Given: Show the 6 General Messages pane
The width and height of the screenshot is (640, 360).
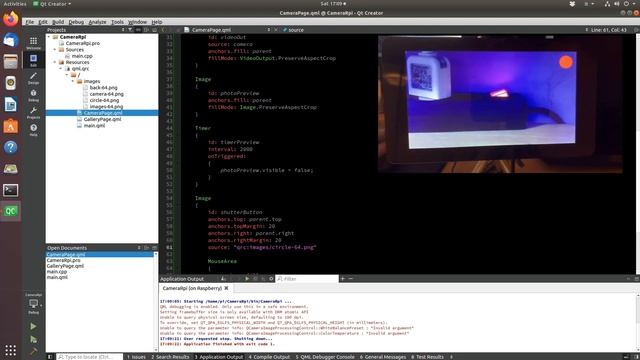Looking at the screenshot, I should pyautogui.click(x=383, y=357).
